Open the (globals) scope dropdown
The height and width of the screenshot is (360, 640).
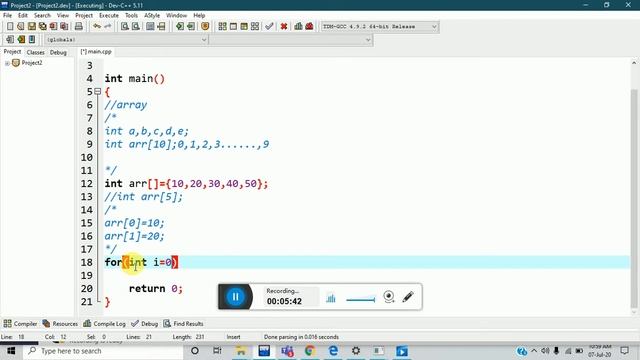click(x=204, y=40)
